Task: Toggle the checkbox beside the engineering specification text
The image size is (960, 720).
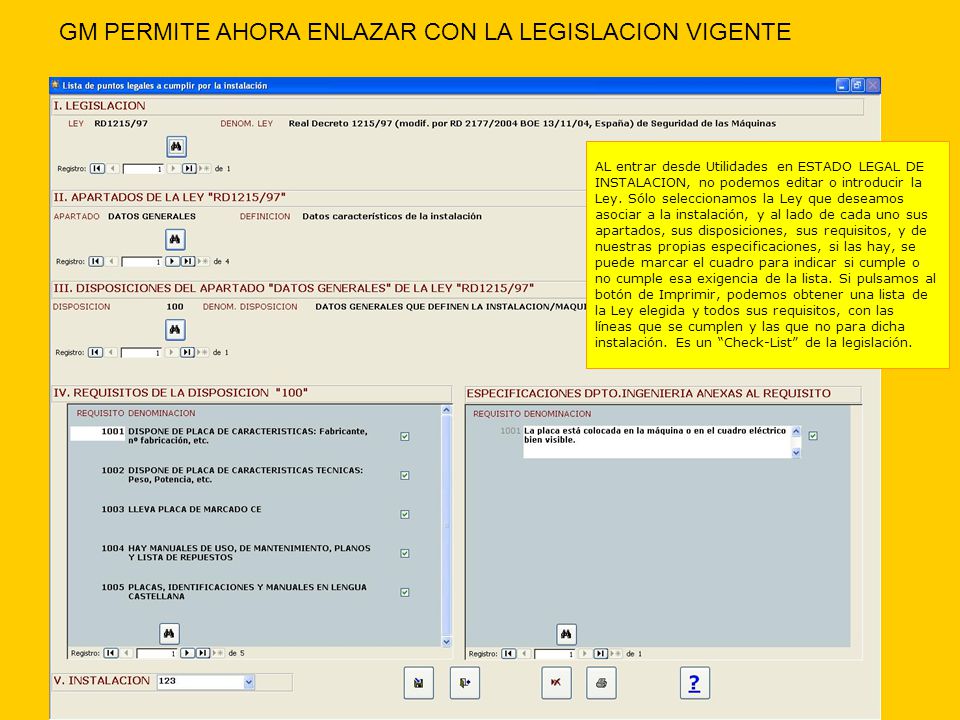Action: point(813,436)
